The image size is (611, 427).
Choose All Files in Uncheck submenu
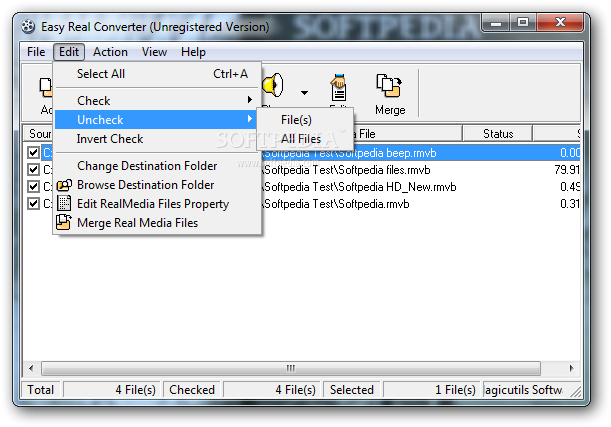305,139
